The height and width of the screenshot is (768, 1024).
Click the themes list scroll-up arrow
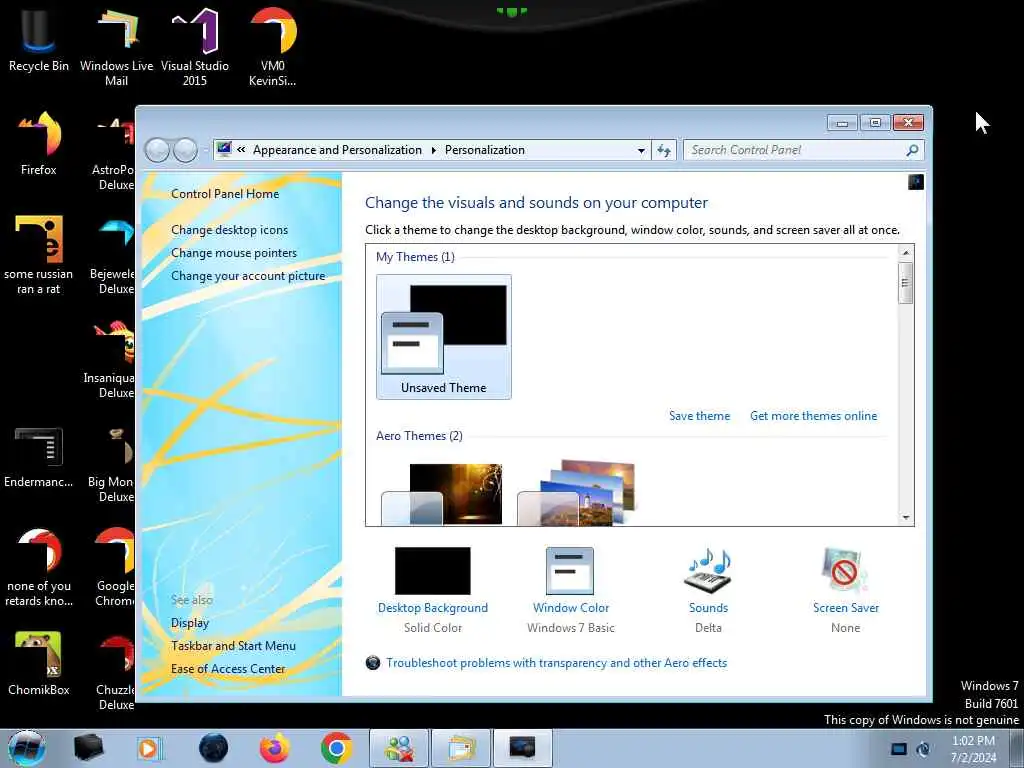906,253
